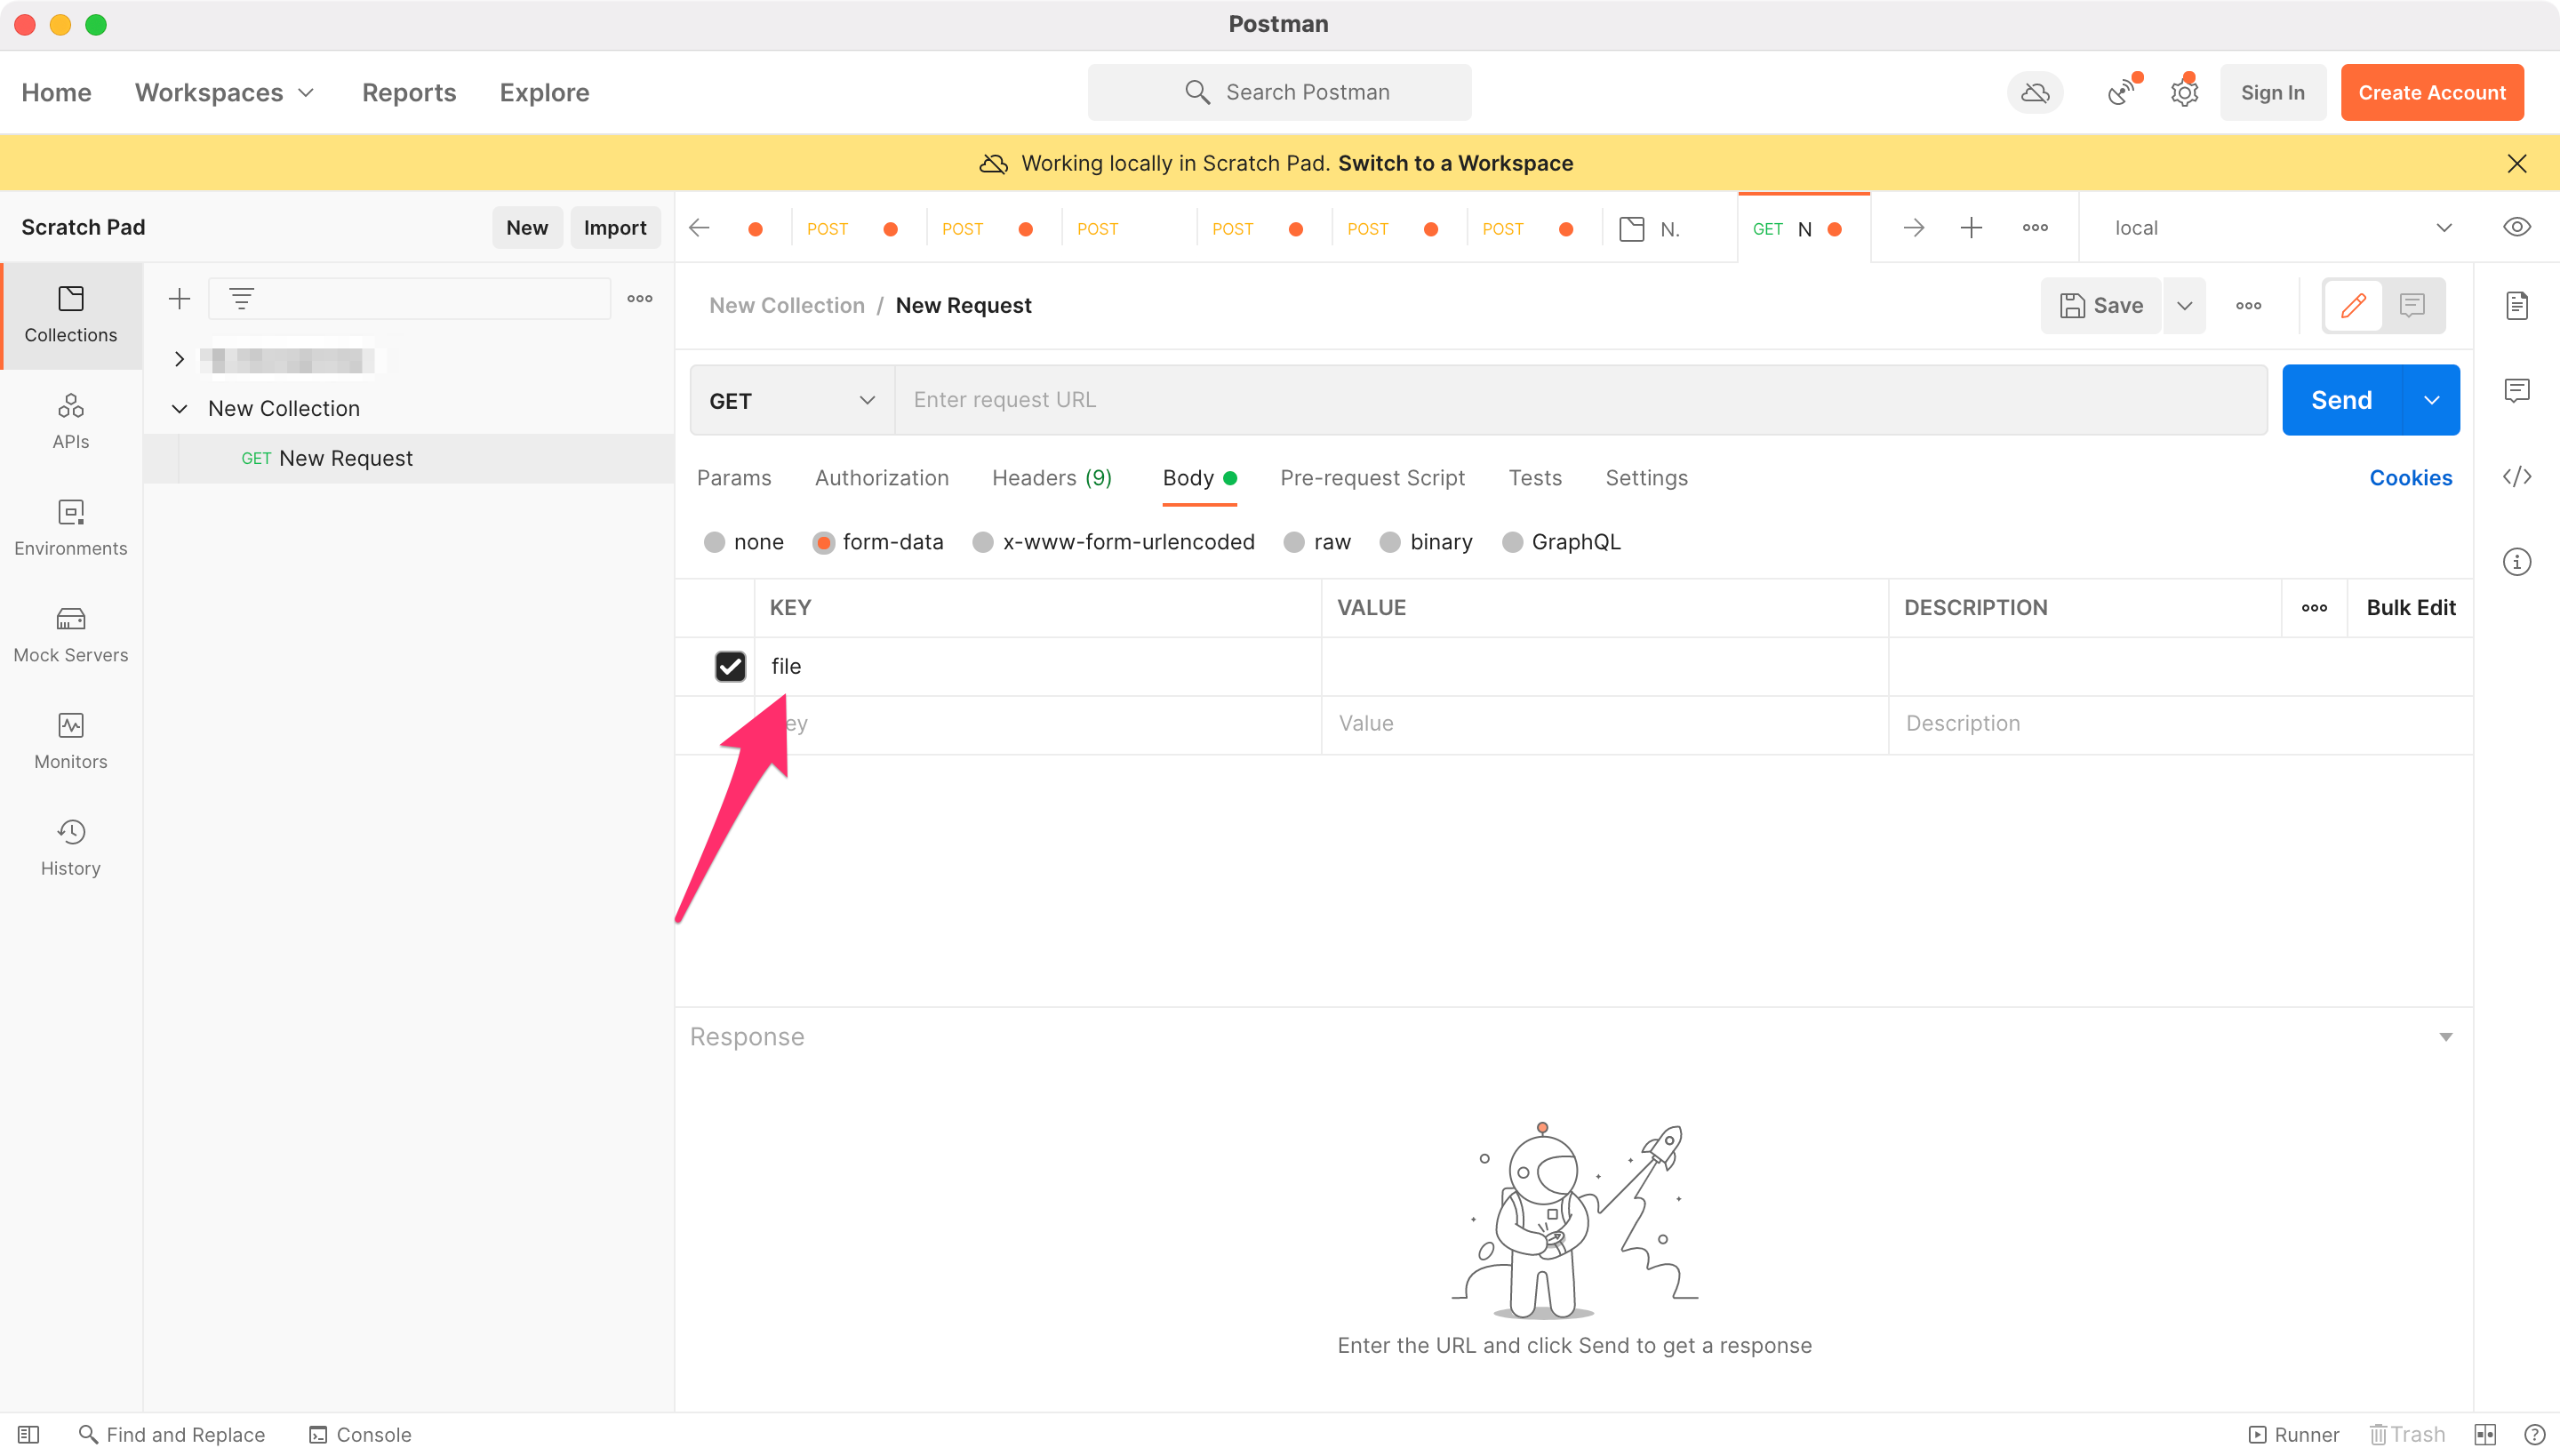Switch to the Pre-request Script tab
Screen dimensions: 2560x1456
click(x=1372, y=477)
